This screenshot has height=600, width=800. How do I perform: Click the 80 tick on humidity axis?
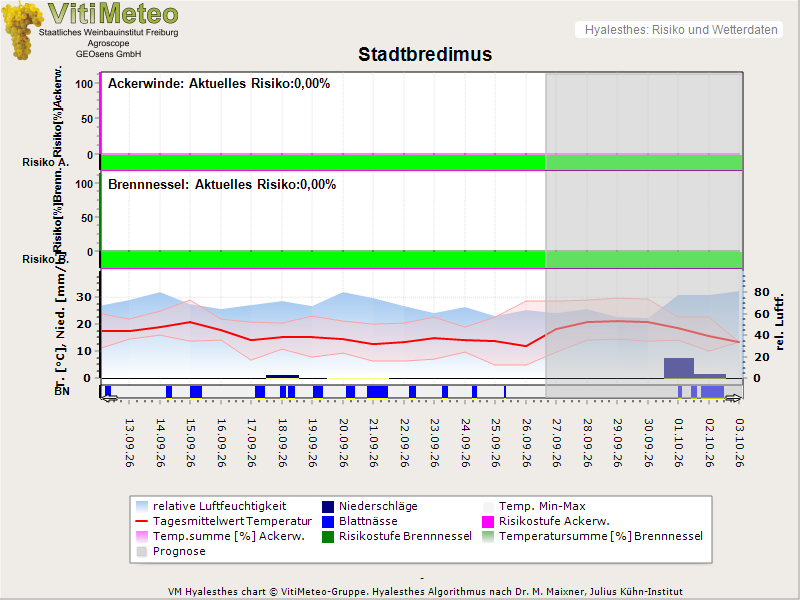point(761,292)
